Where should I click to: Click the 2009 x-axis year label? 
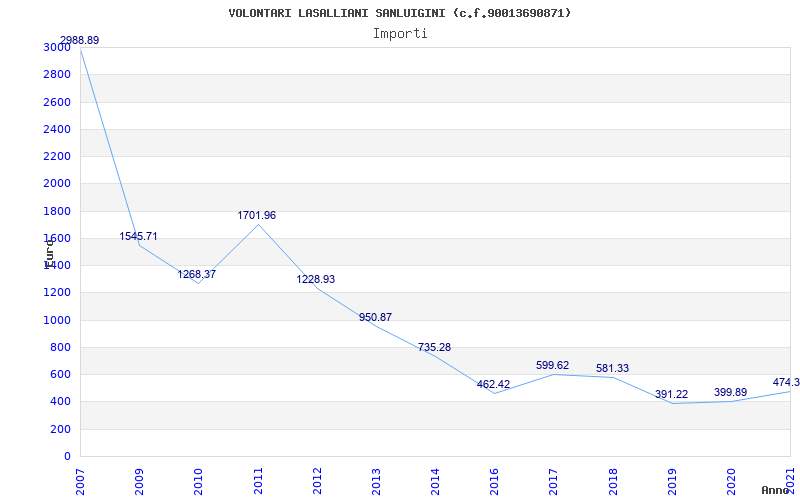(x=139, y=481)
